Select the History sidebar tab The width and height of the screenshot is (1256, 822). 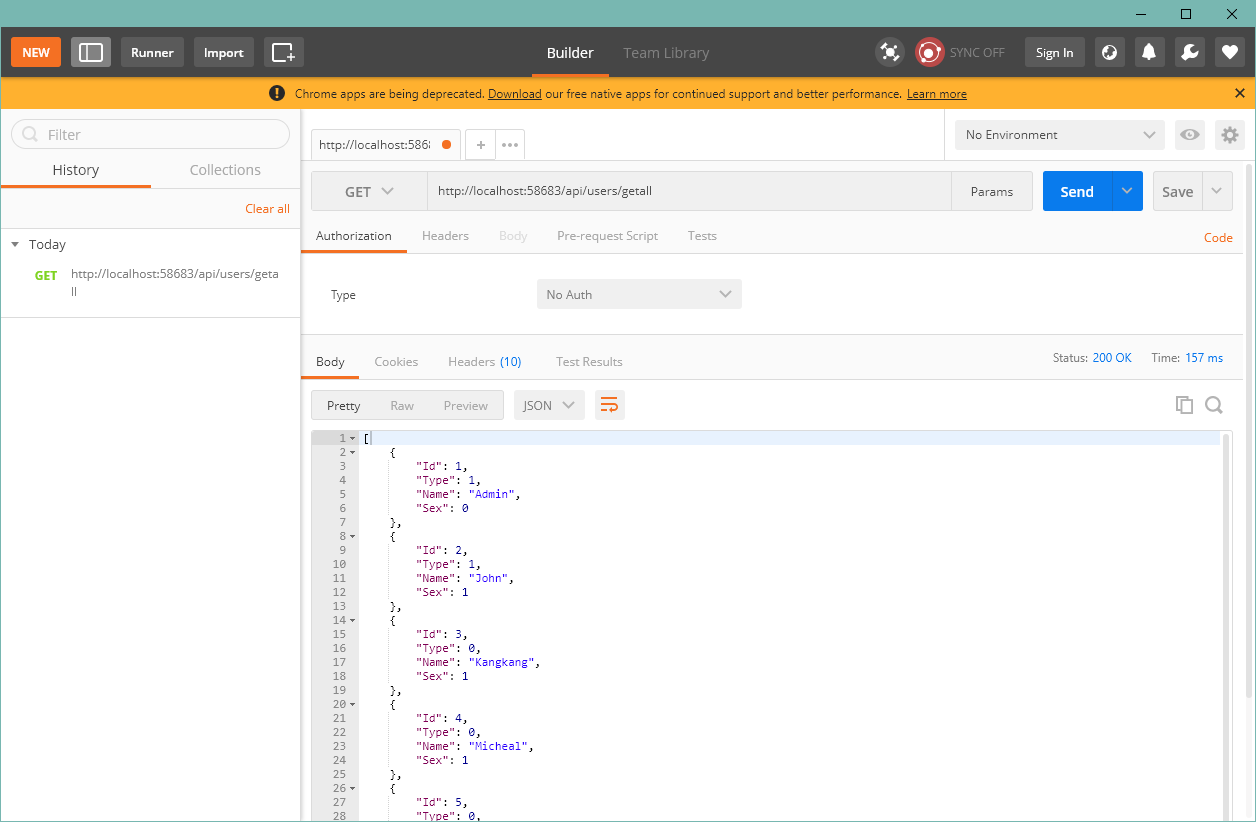coord(76,170)
